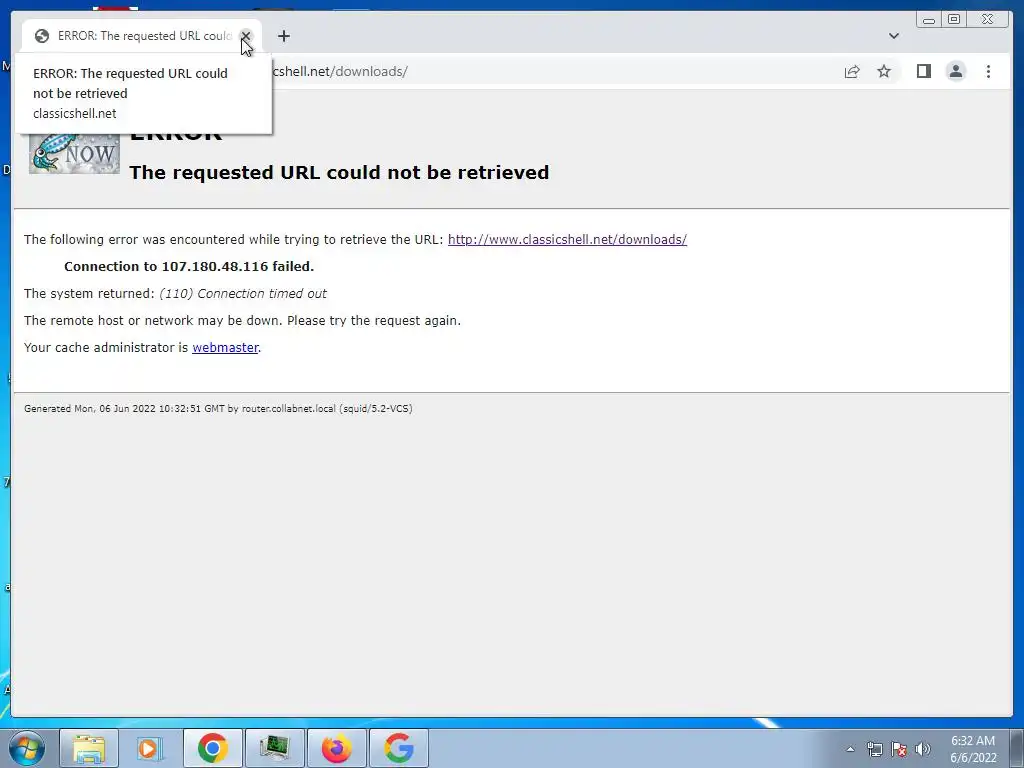The width and height of the screenshot is (1024, 768).
Task: Bookmark this page with star icon
Action: [884, 71]
